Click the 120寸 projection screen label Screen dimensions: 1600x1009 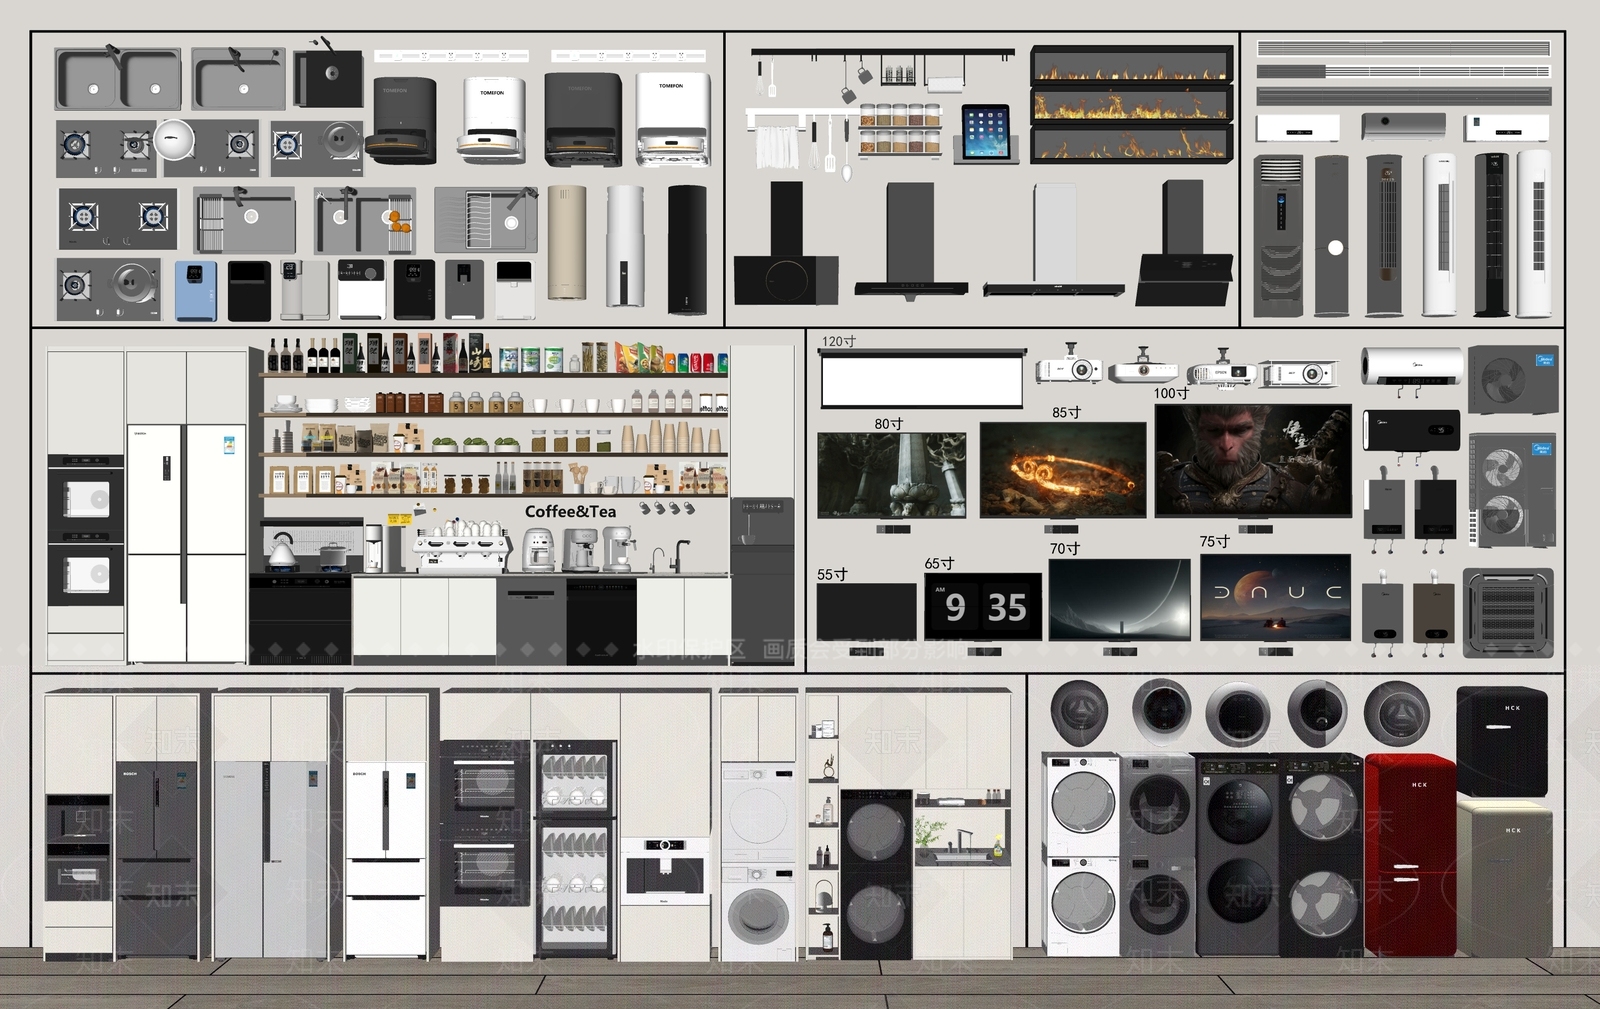click(x=838, y=341)
